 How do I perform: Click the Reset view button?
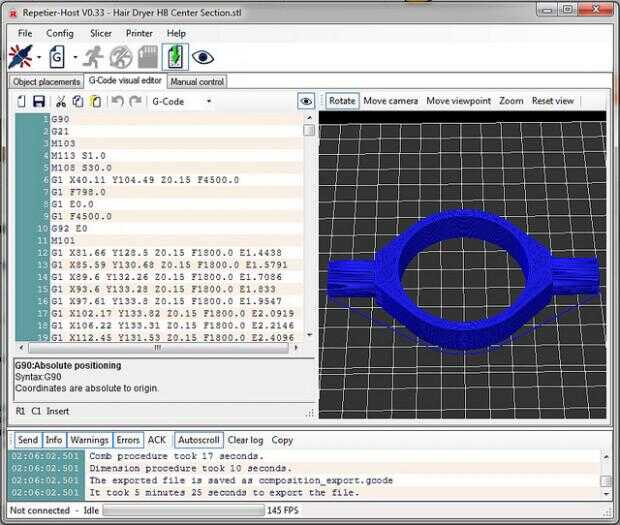pyautogui.click(x=552, y=101)
